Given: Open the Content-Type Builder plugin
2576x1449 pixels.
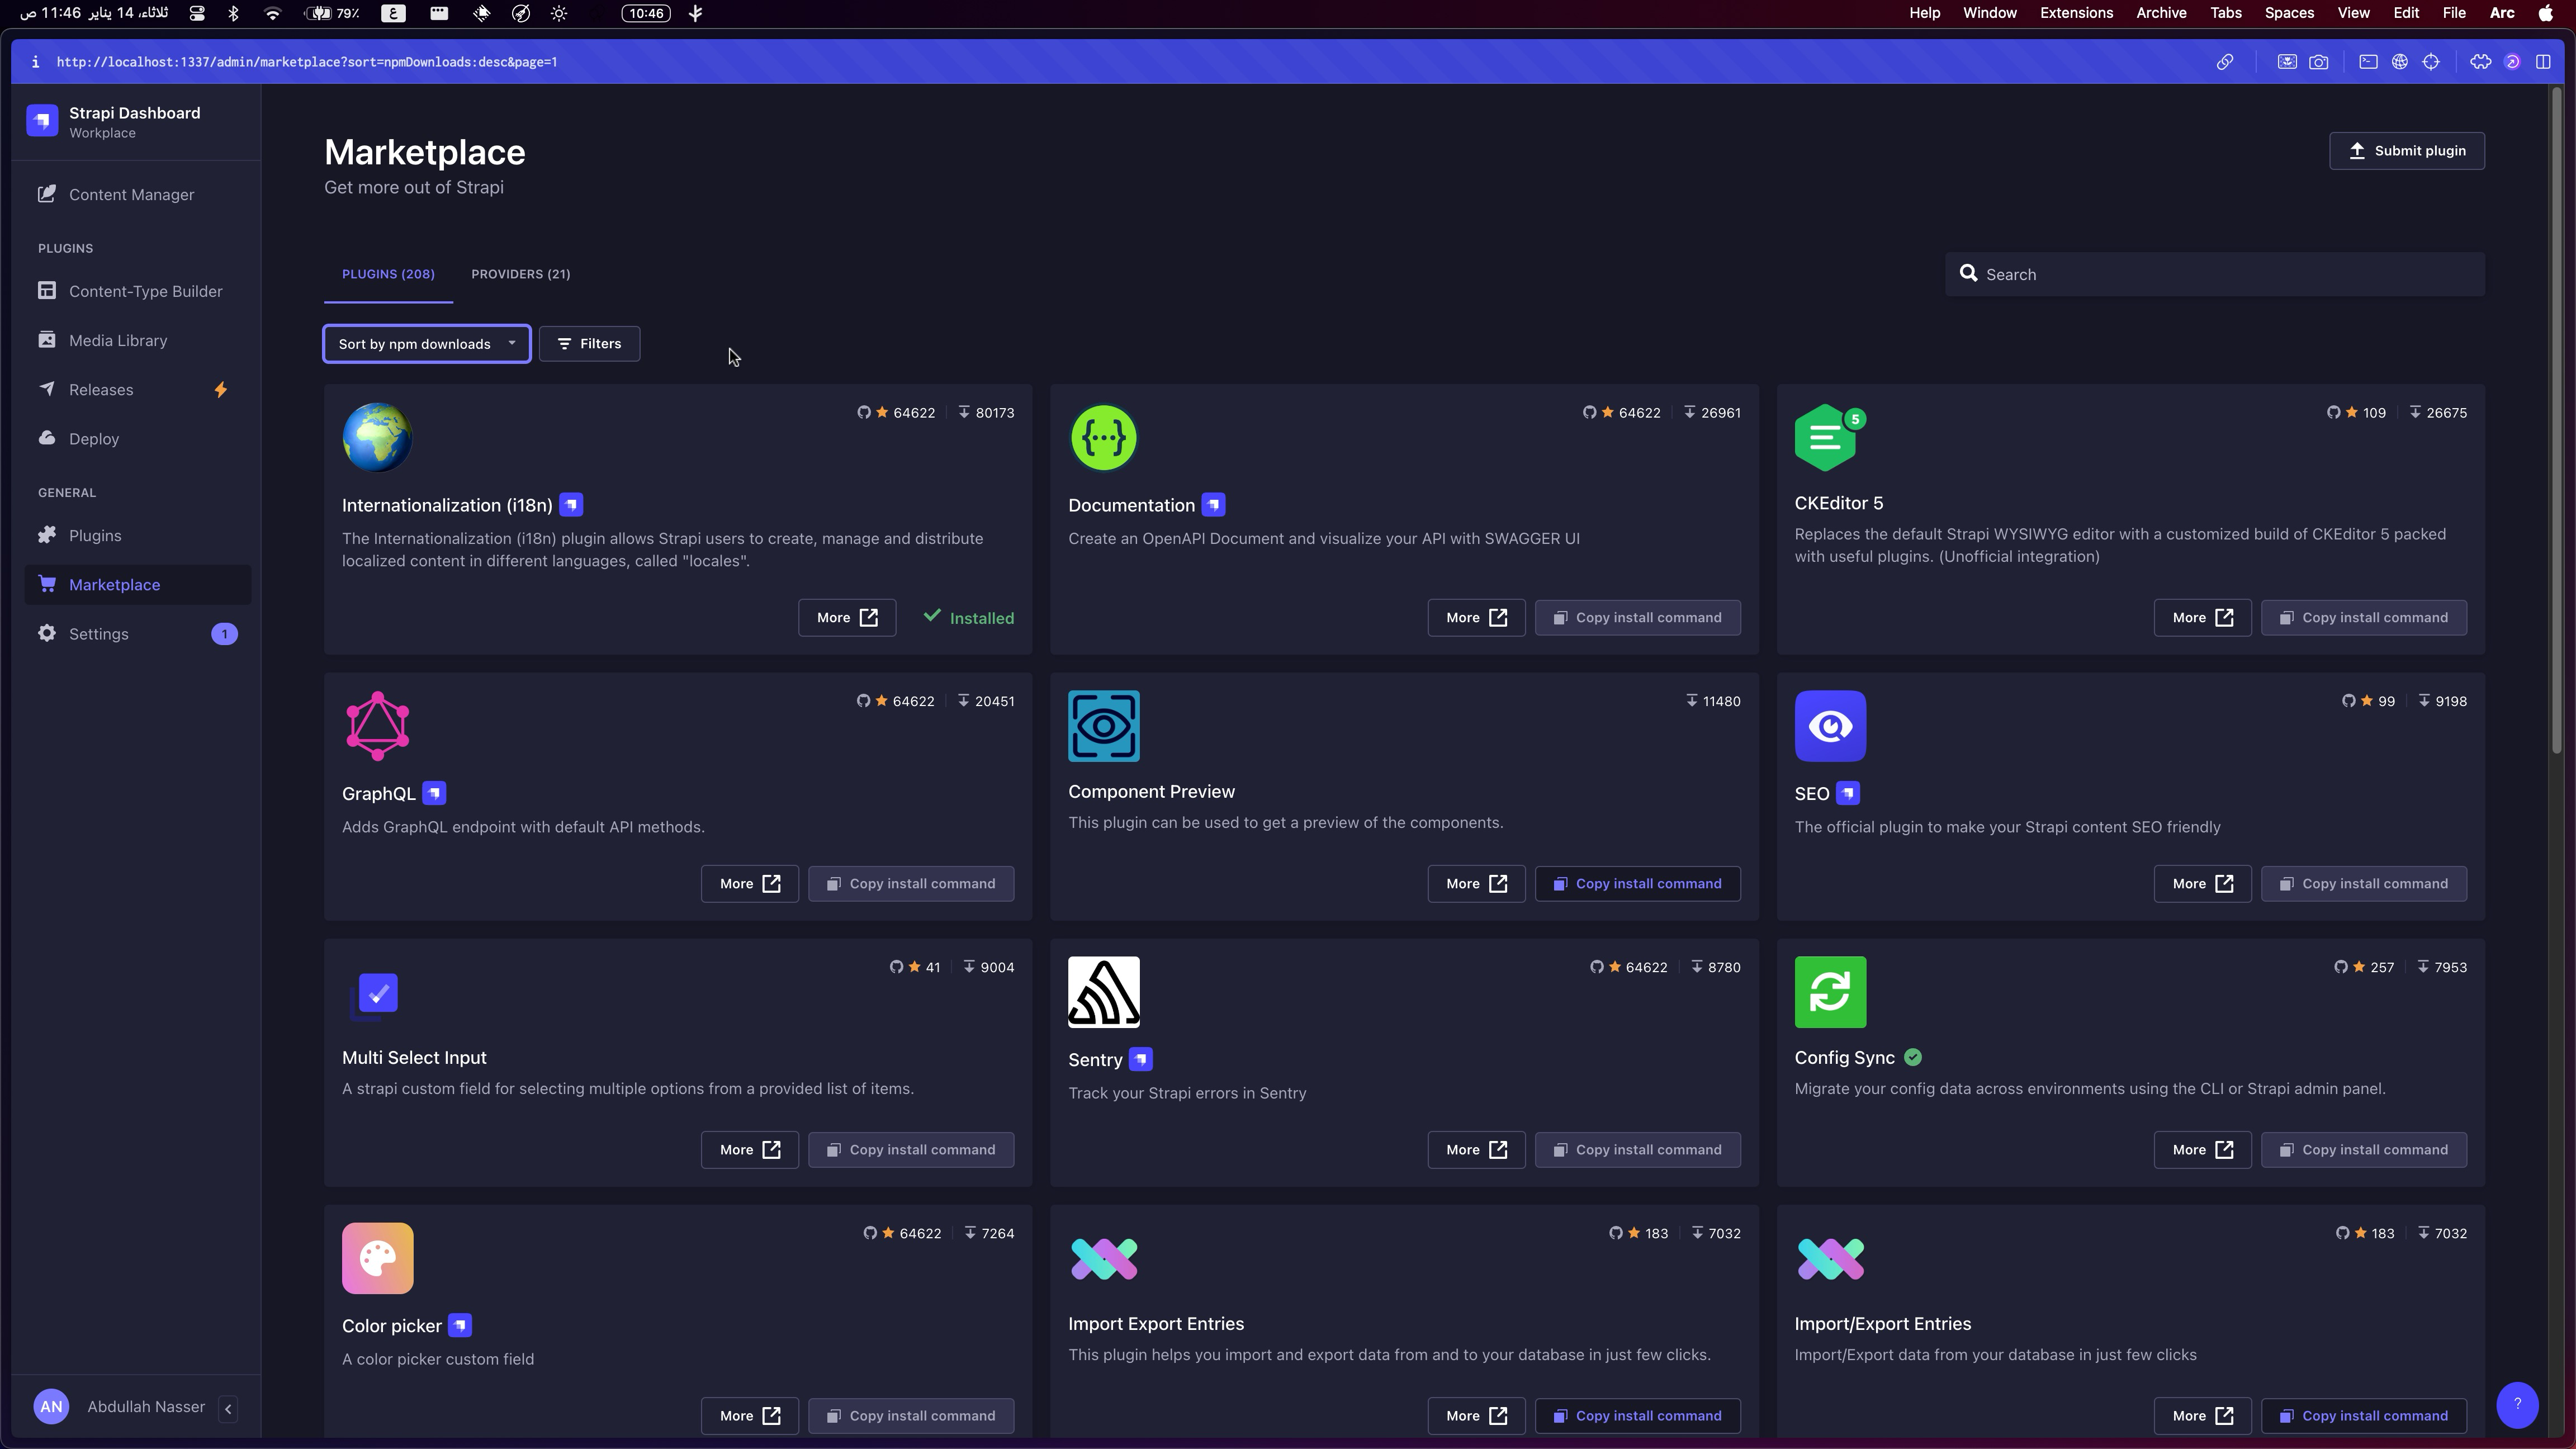Looking at the screenshot, I should 145,291.
